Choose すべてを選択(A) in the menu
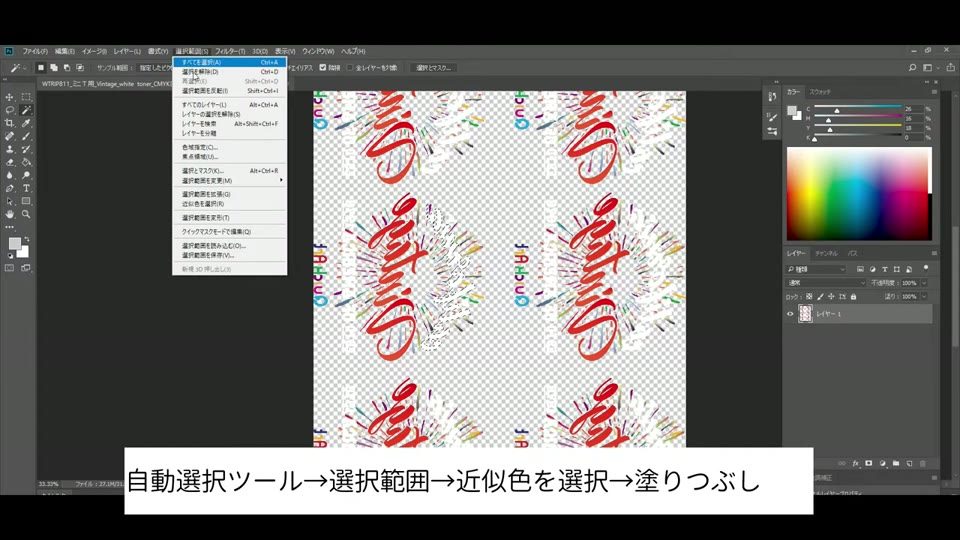 (230, 62)
